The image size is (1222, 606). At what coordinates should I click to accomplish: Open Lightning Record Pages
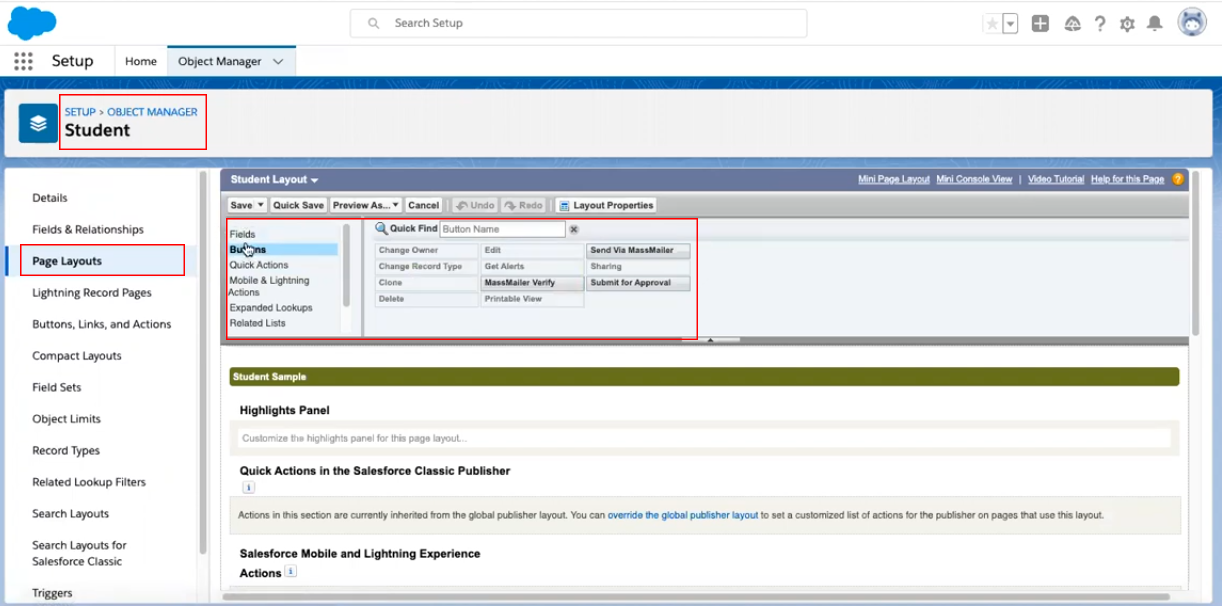tap(92, 293)
